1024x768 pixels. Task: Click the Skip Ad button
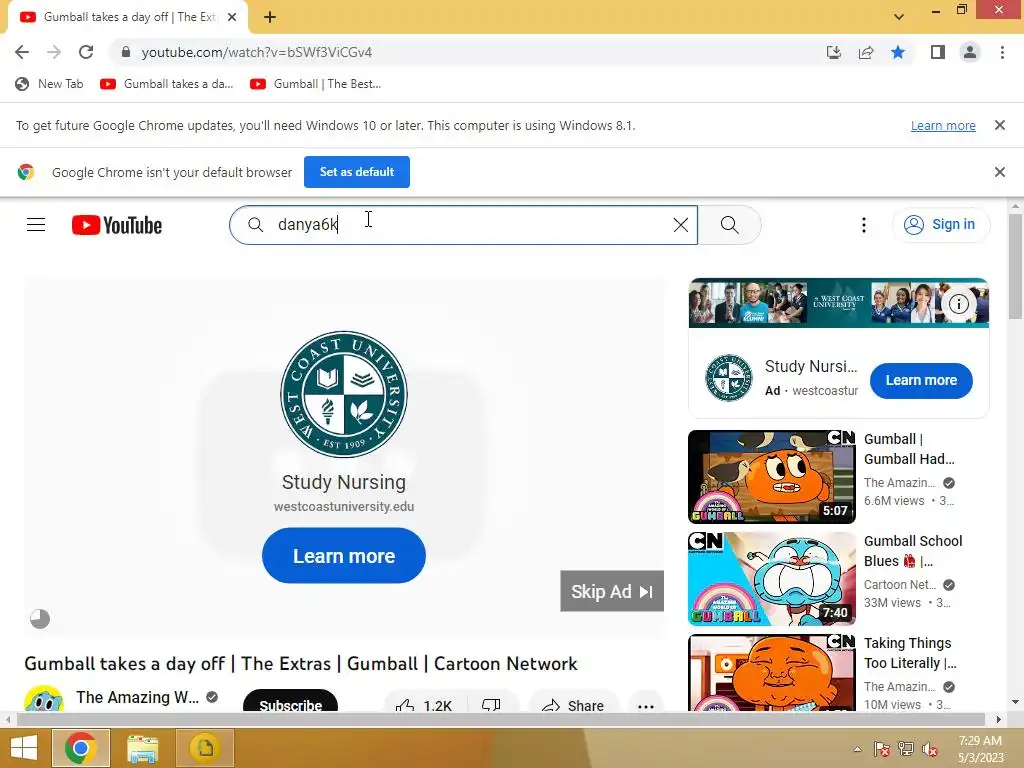point(612,591)
